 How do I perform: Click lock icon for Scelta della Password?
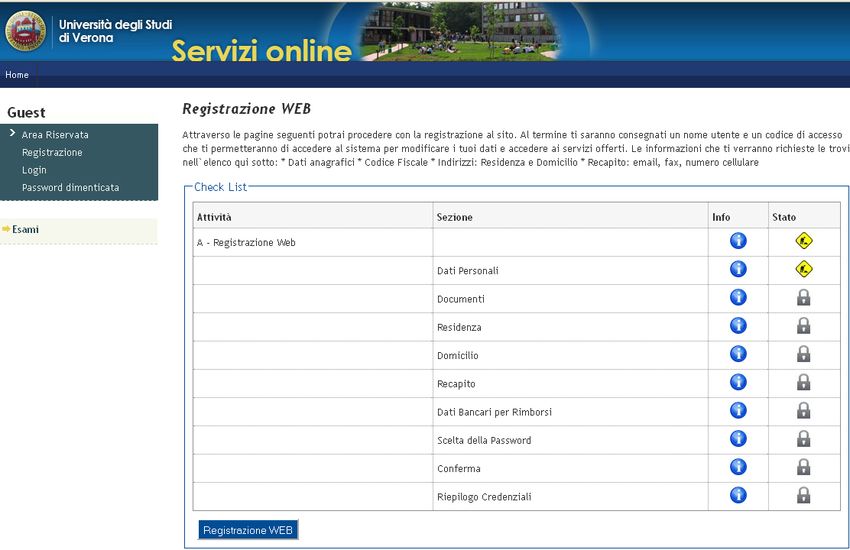click(803, 439)
